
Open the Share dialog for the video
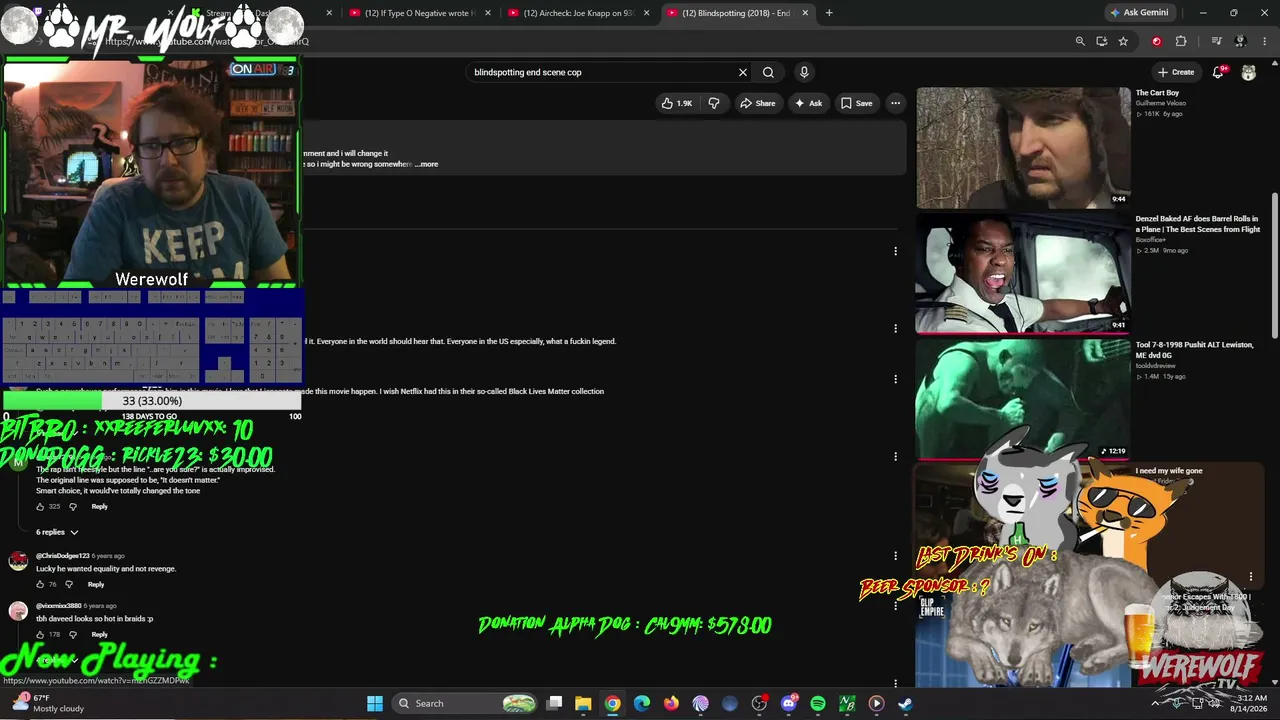[757, 103]
